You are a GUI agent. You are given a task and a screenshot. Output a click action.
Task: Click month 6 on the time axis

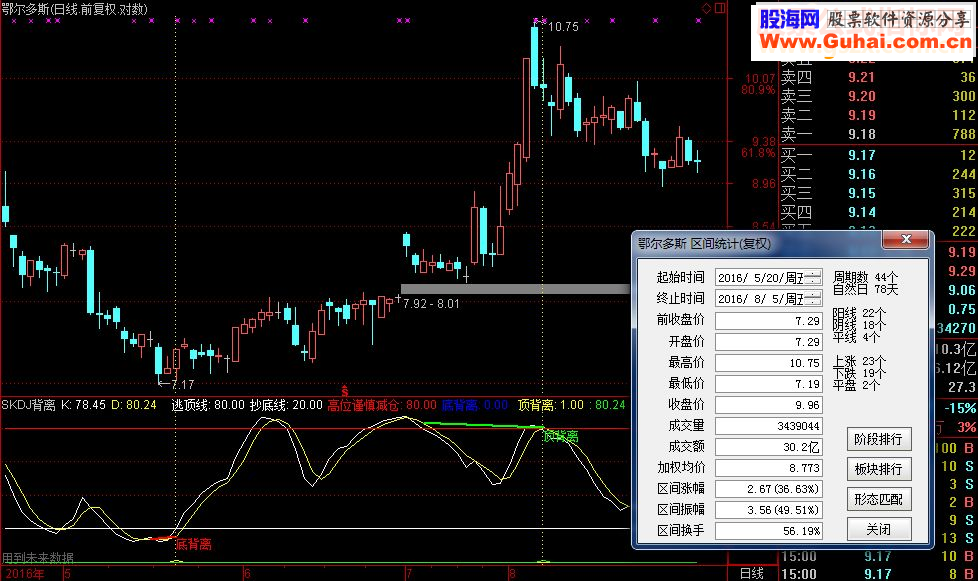click(x=247, y=574)
